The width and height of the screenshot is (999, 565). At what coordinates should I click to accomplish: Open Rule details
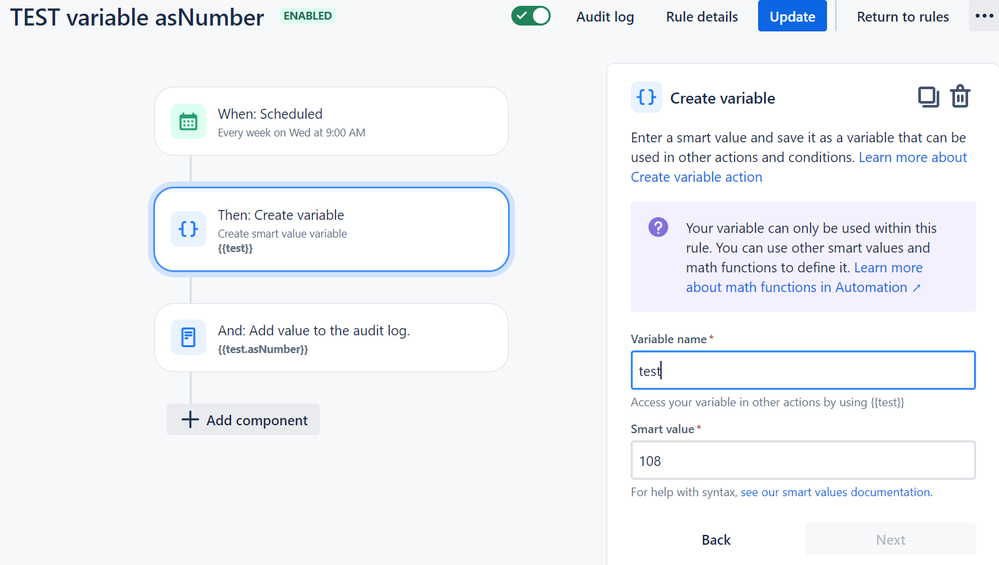[x=702, y=17]
